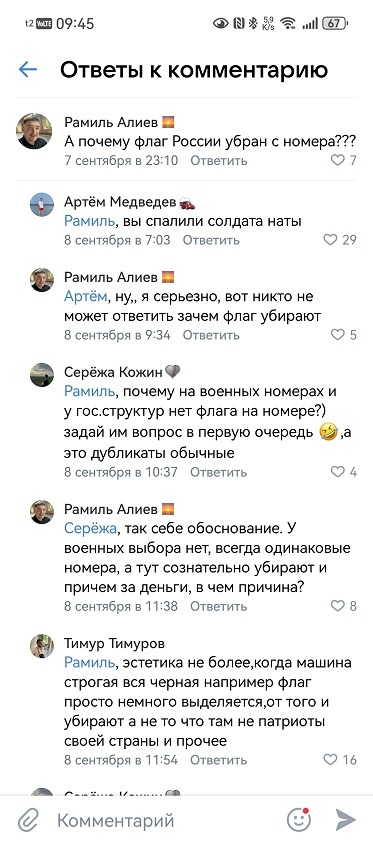
Task: Tap the attachment paperclip icon
Action: [27, 820]
